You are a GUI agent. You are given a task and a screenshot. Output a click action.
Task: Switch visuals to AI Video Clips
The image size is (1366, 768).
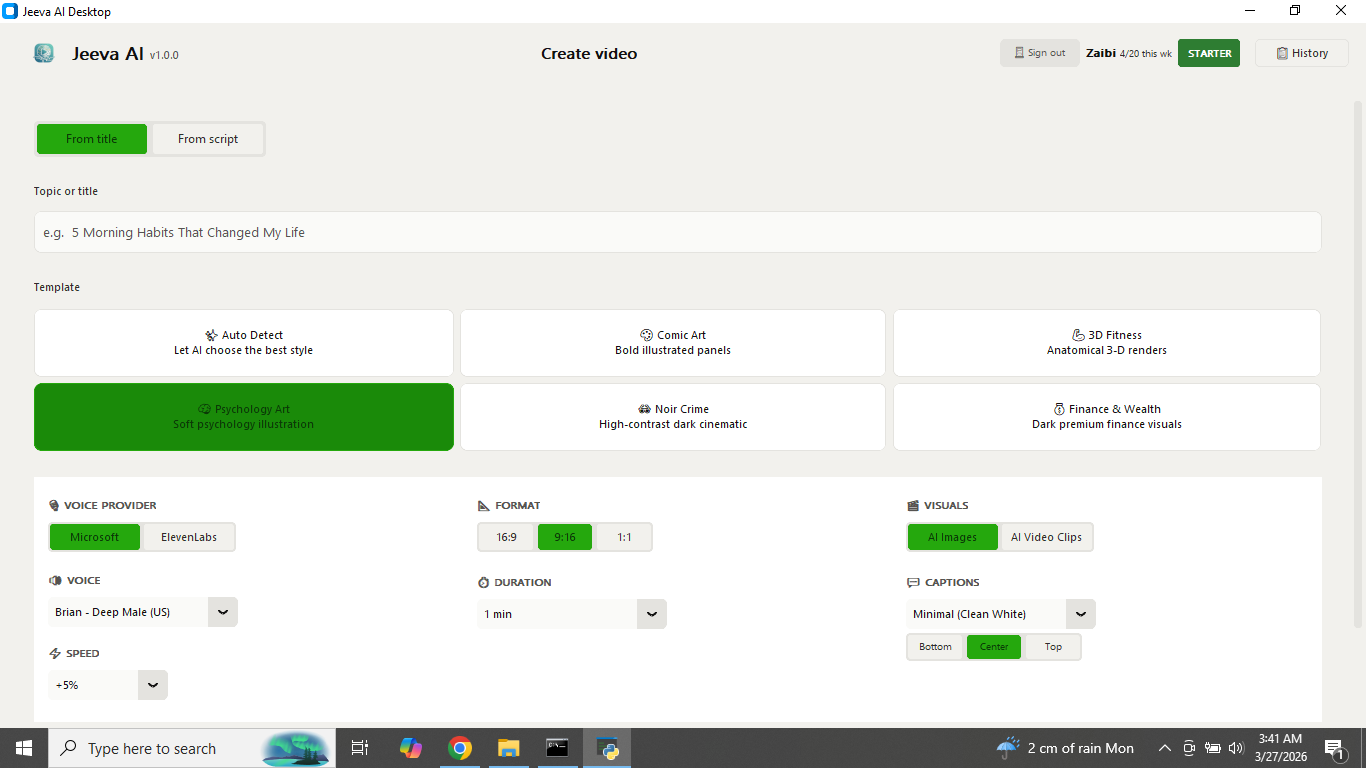[x=1046, y=537]
